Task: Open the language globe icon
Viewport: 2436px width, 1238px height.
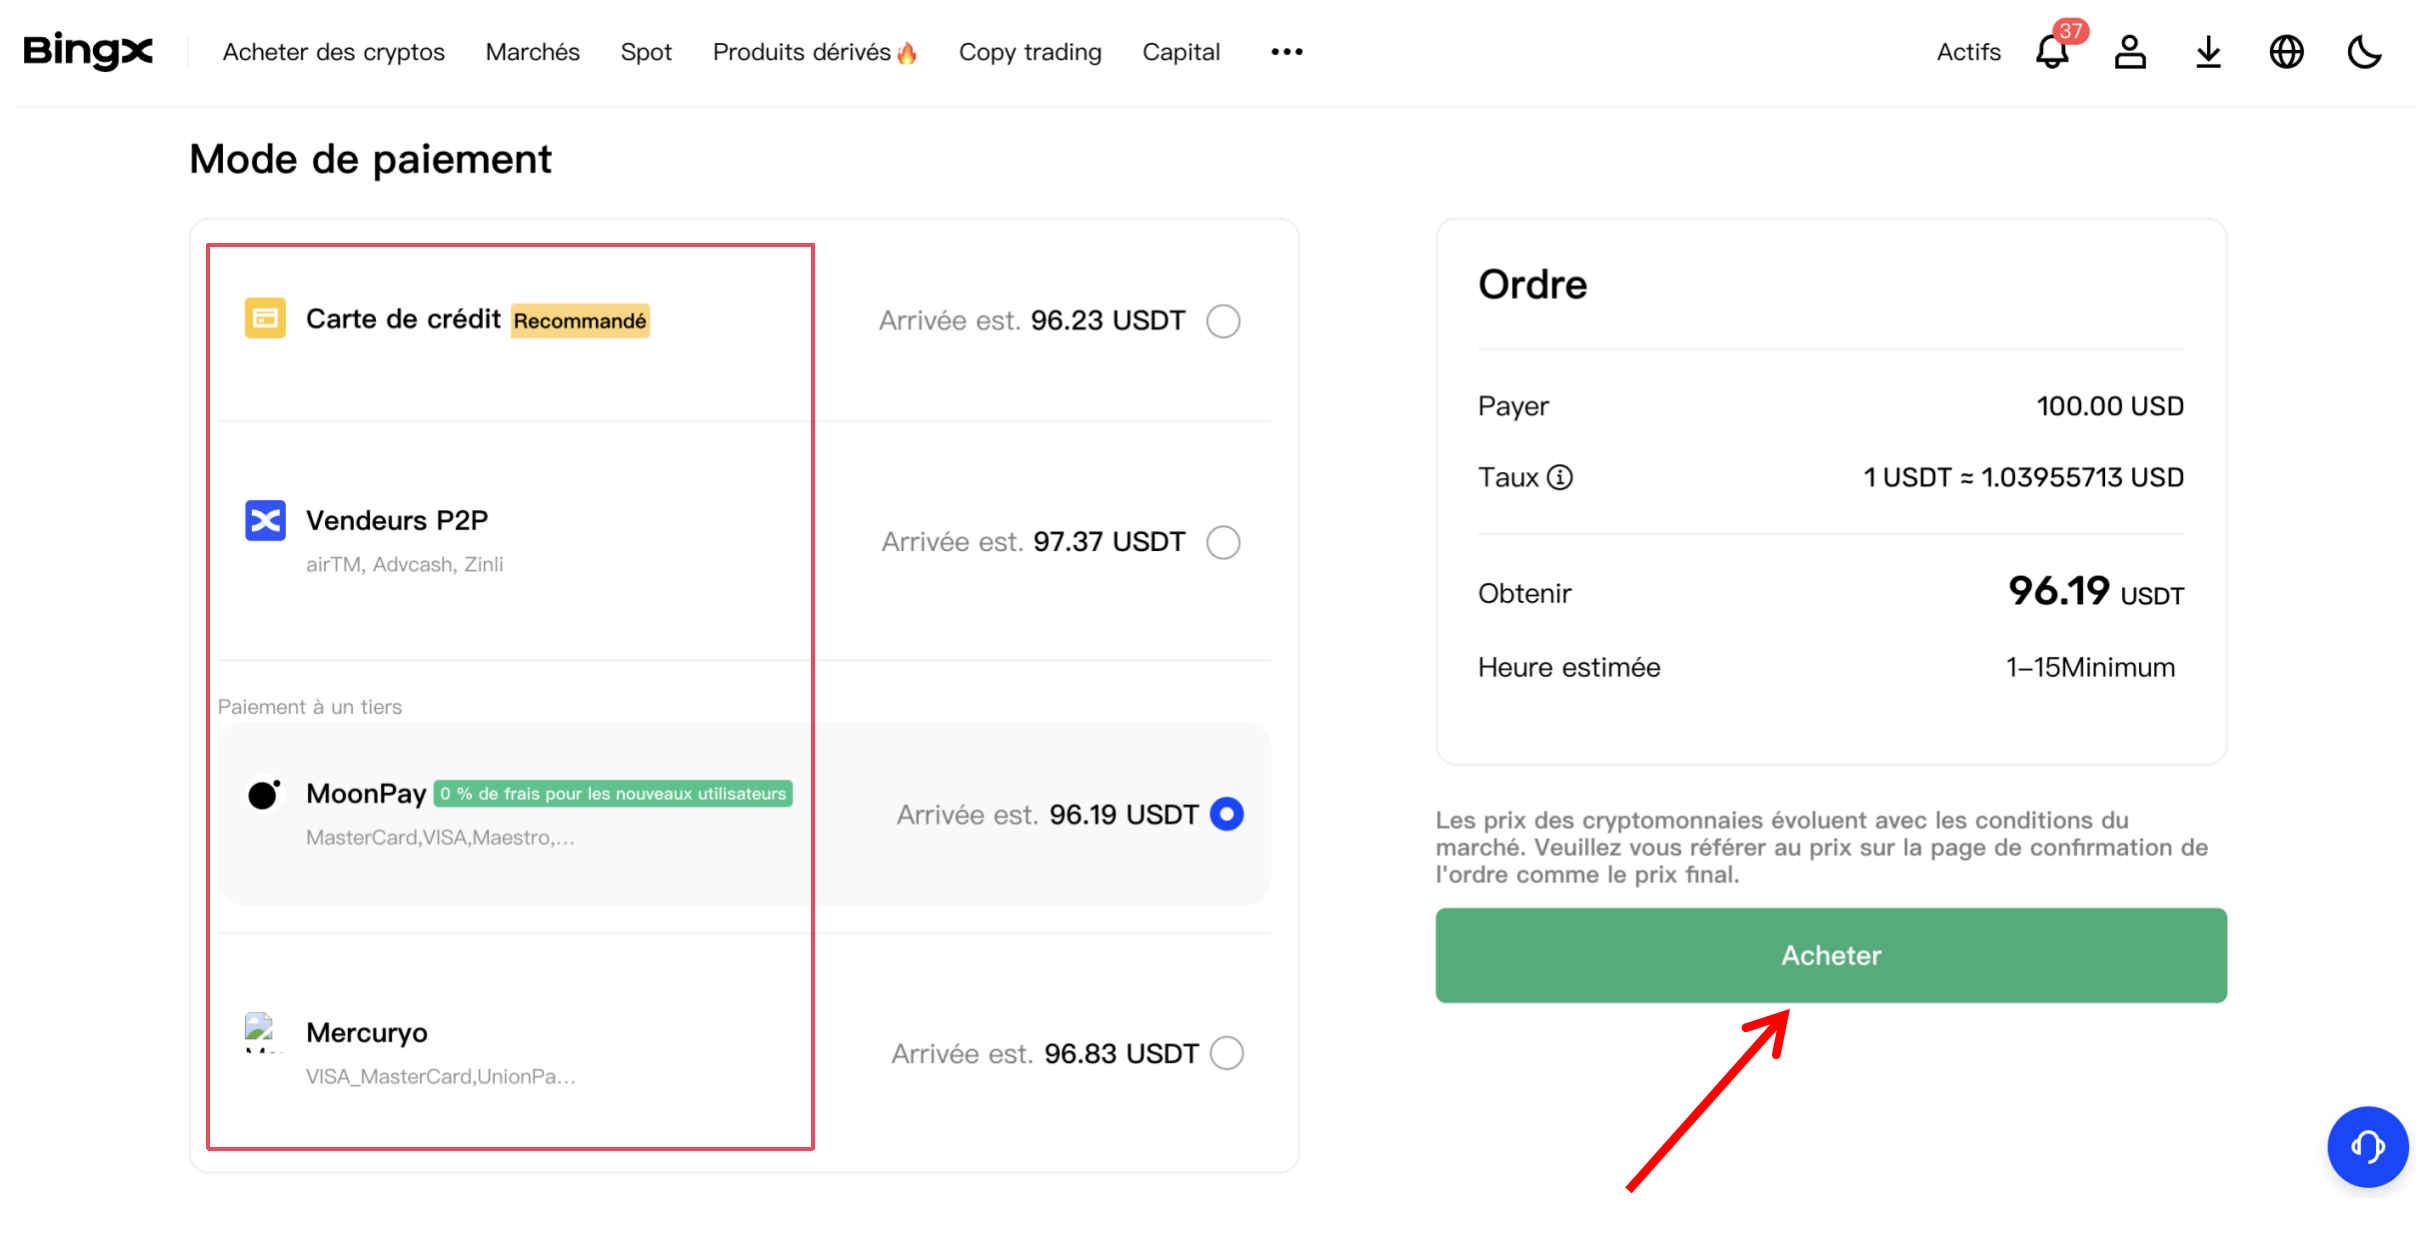Action: tap(2286, 52)
